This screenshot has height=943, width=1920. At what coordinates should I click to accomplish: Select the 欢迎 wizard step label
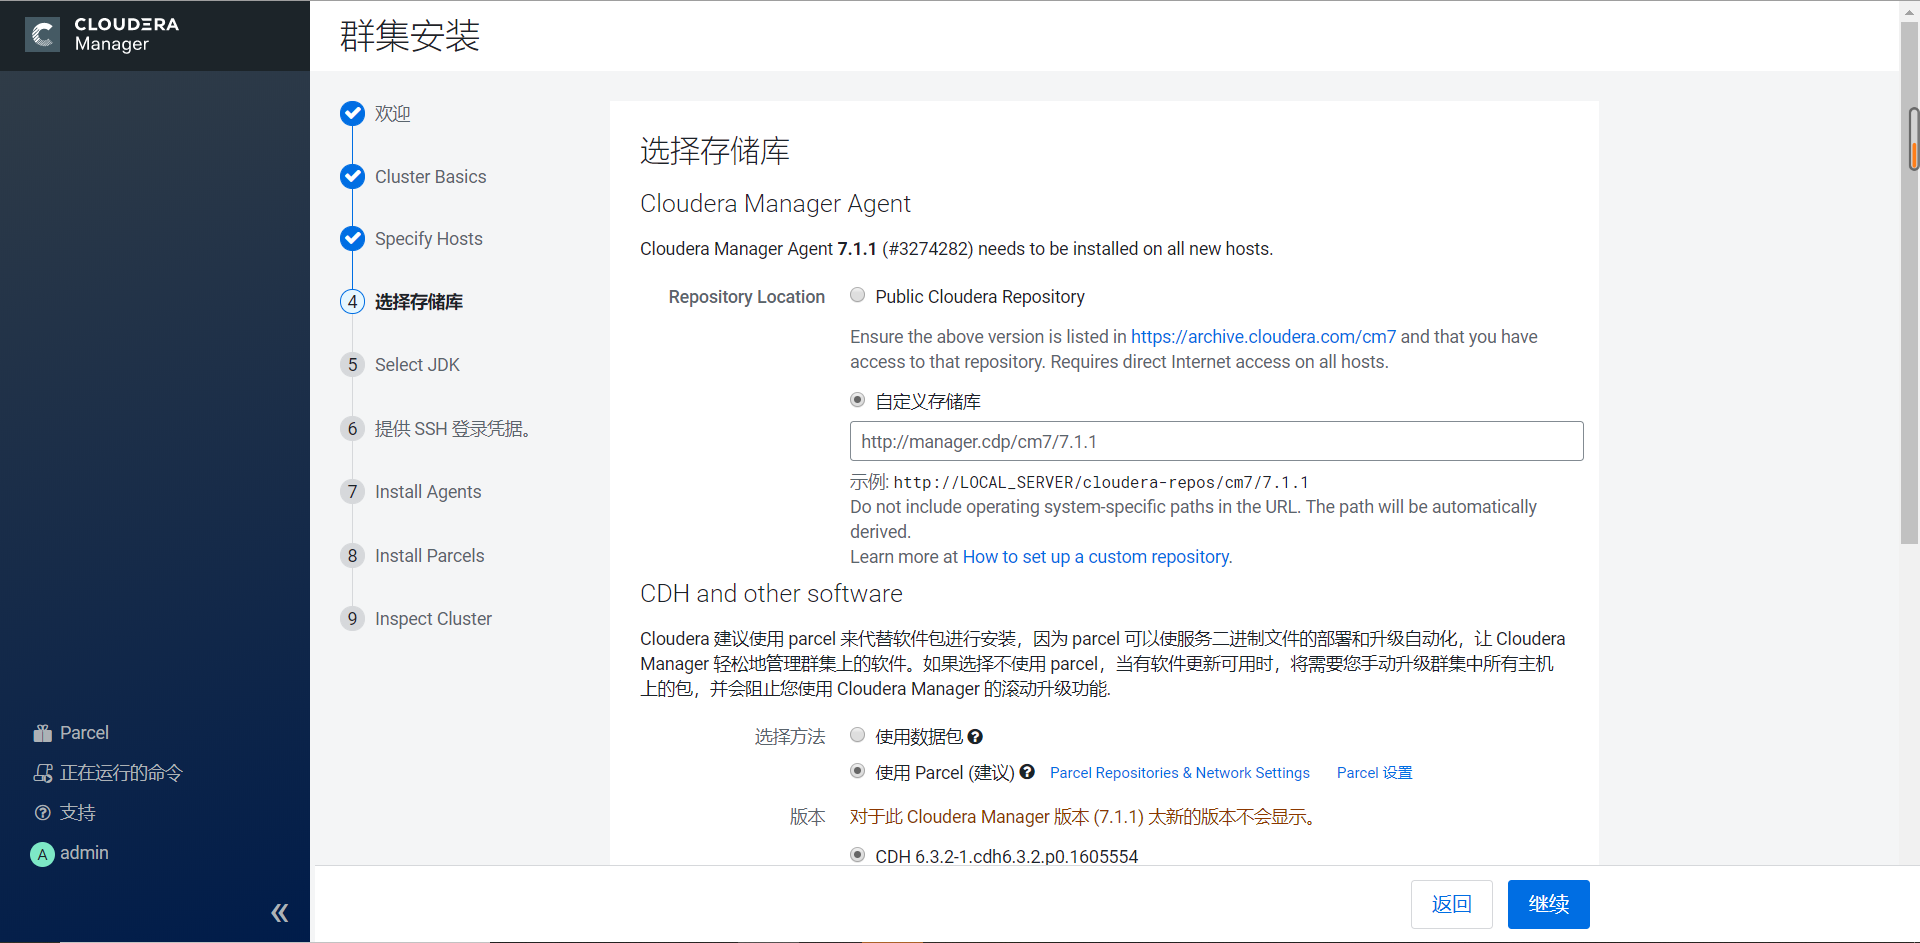coord(393,114)
